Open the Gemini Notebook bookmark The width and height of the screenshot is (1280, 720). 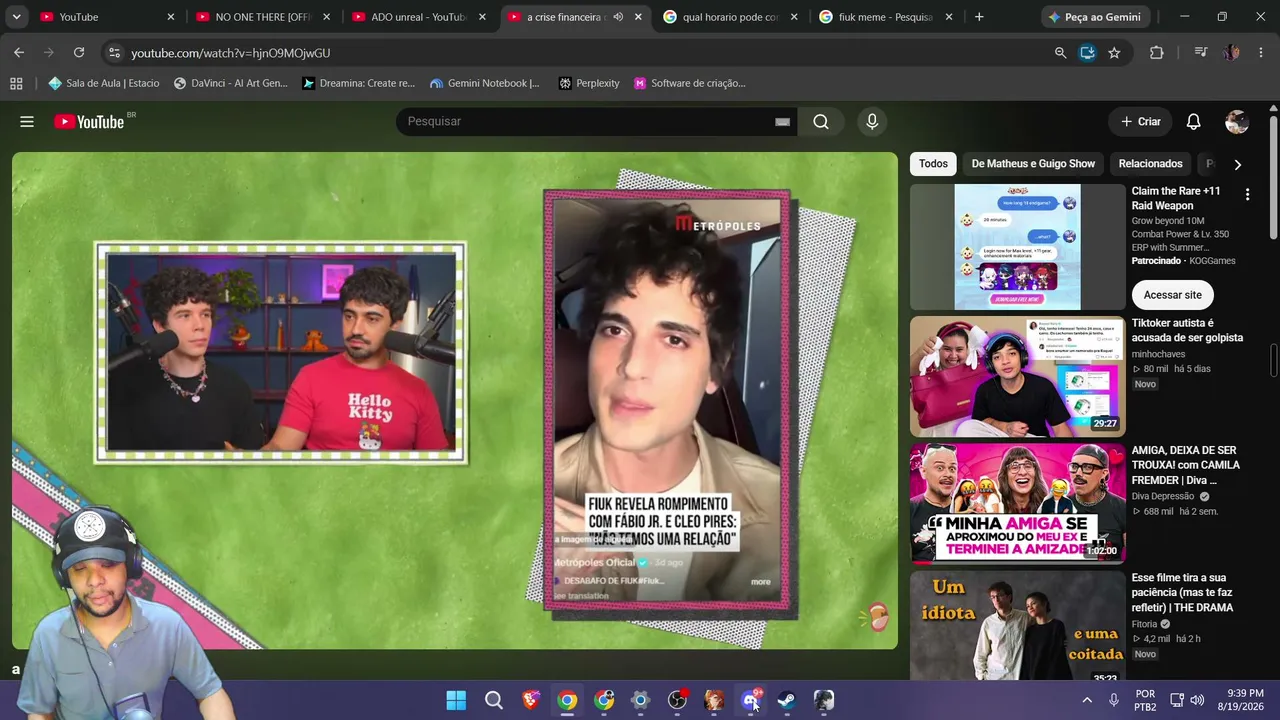484,83
